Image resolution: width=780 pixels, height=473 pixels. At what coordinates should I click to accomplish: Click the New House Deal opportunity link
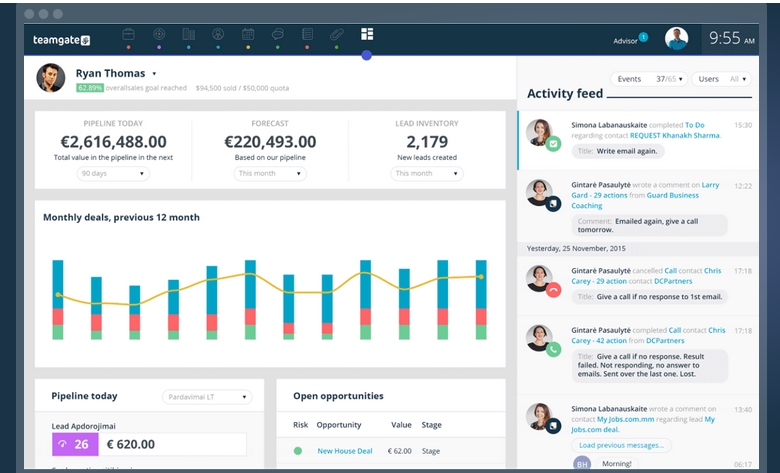(x=344, y=451)
